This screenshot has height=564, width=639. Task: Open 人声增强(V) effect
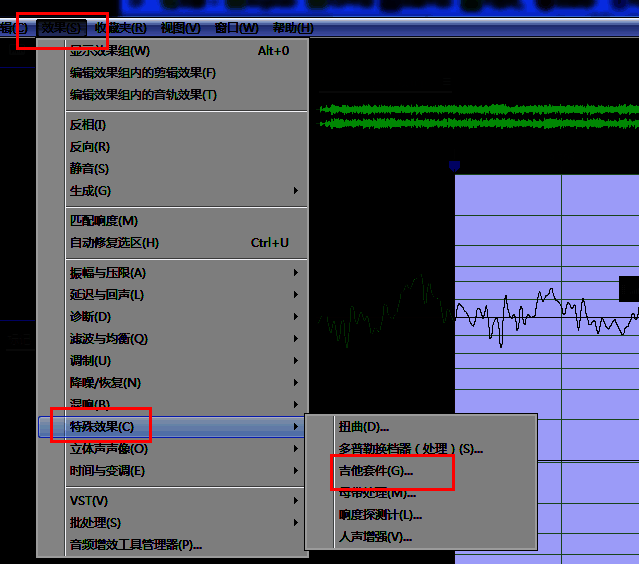(376, 537)
